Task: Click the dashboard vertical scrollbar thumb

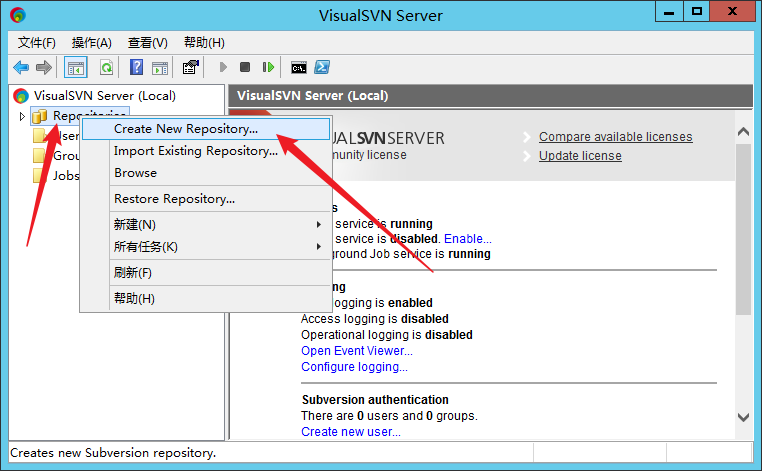Action: point(743,229)
